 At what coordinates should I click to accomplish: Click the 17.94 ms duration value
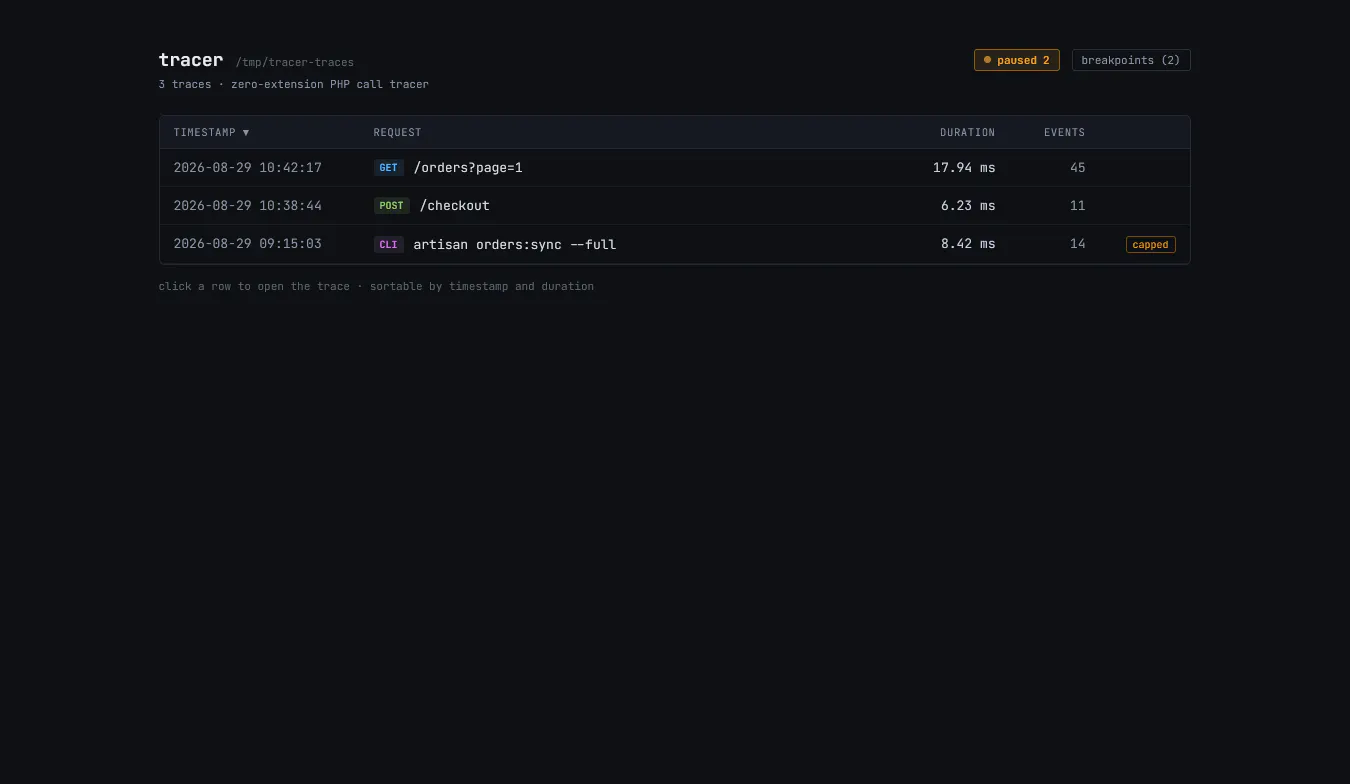[x=964, y=168]
